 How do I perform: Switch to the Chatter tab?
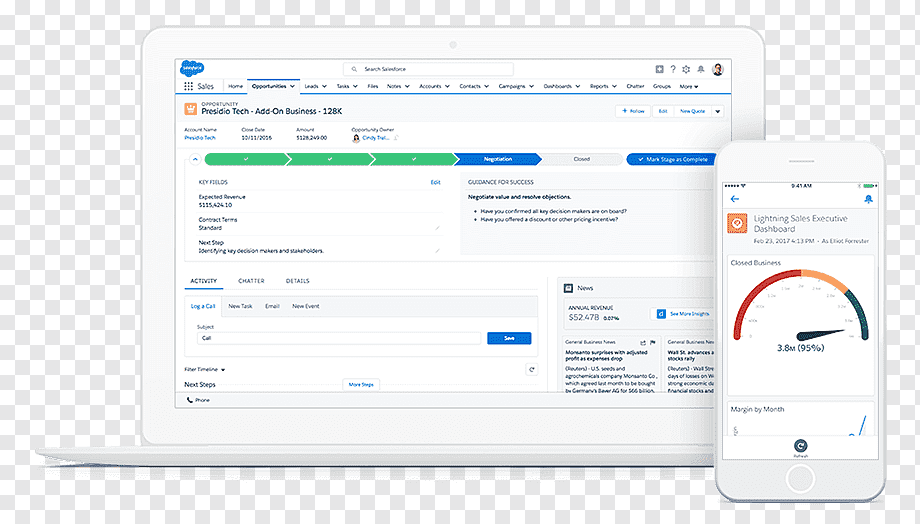[251, 281]
